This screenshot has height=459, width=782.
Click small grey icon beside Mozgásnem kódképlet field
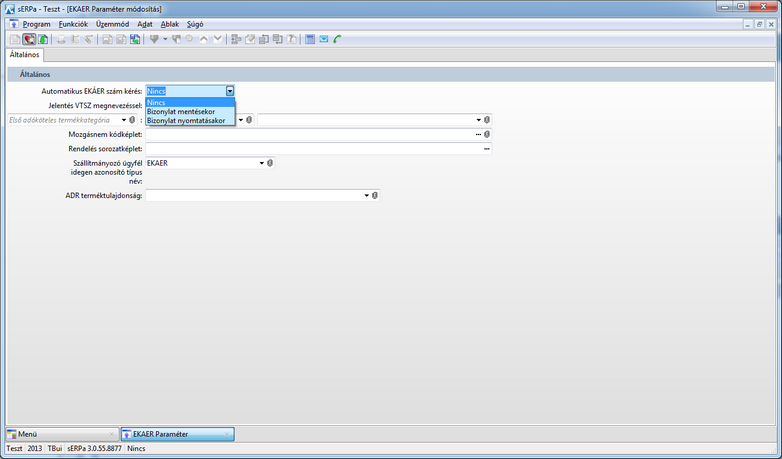[487, 134]
